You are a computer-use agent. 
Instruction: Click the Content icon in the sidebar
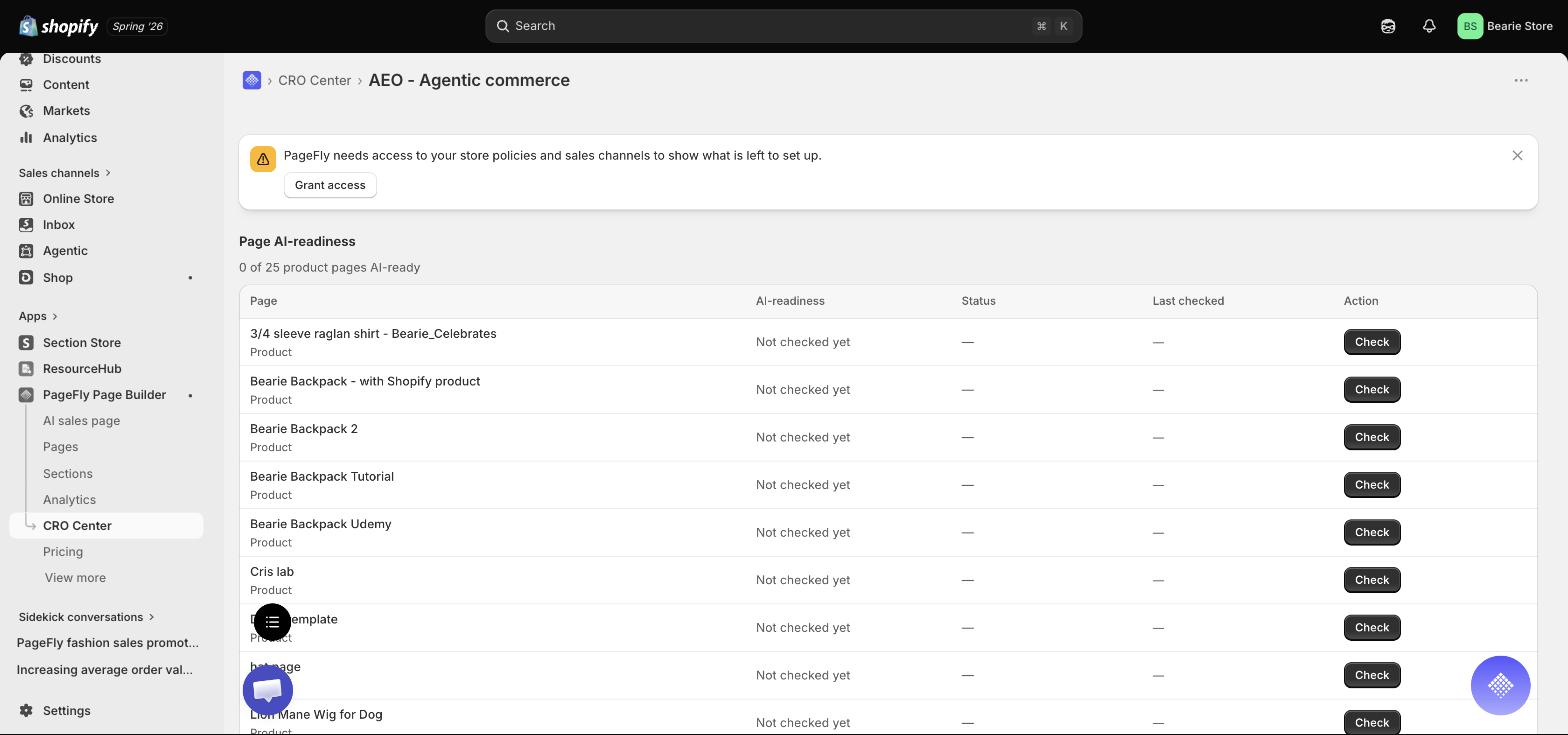coord(27,85)
